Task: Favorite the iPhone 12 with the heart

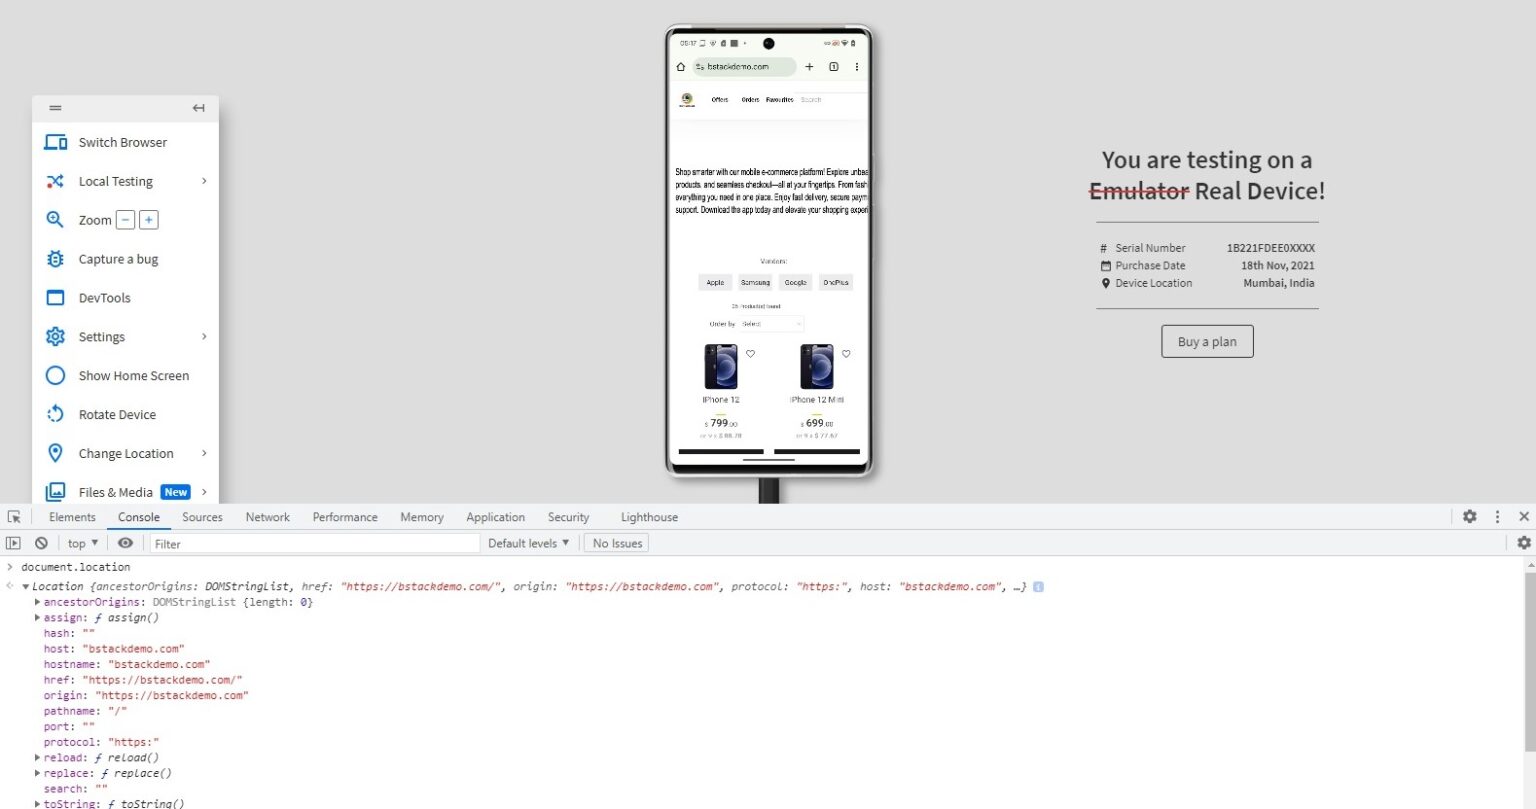Action: click(x=751, y=353)
